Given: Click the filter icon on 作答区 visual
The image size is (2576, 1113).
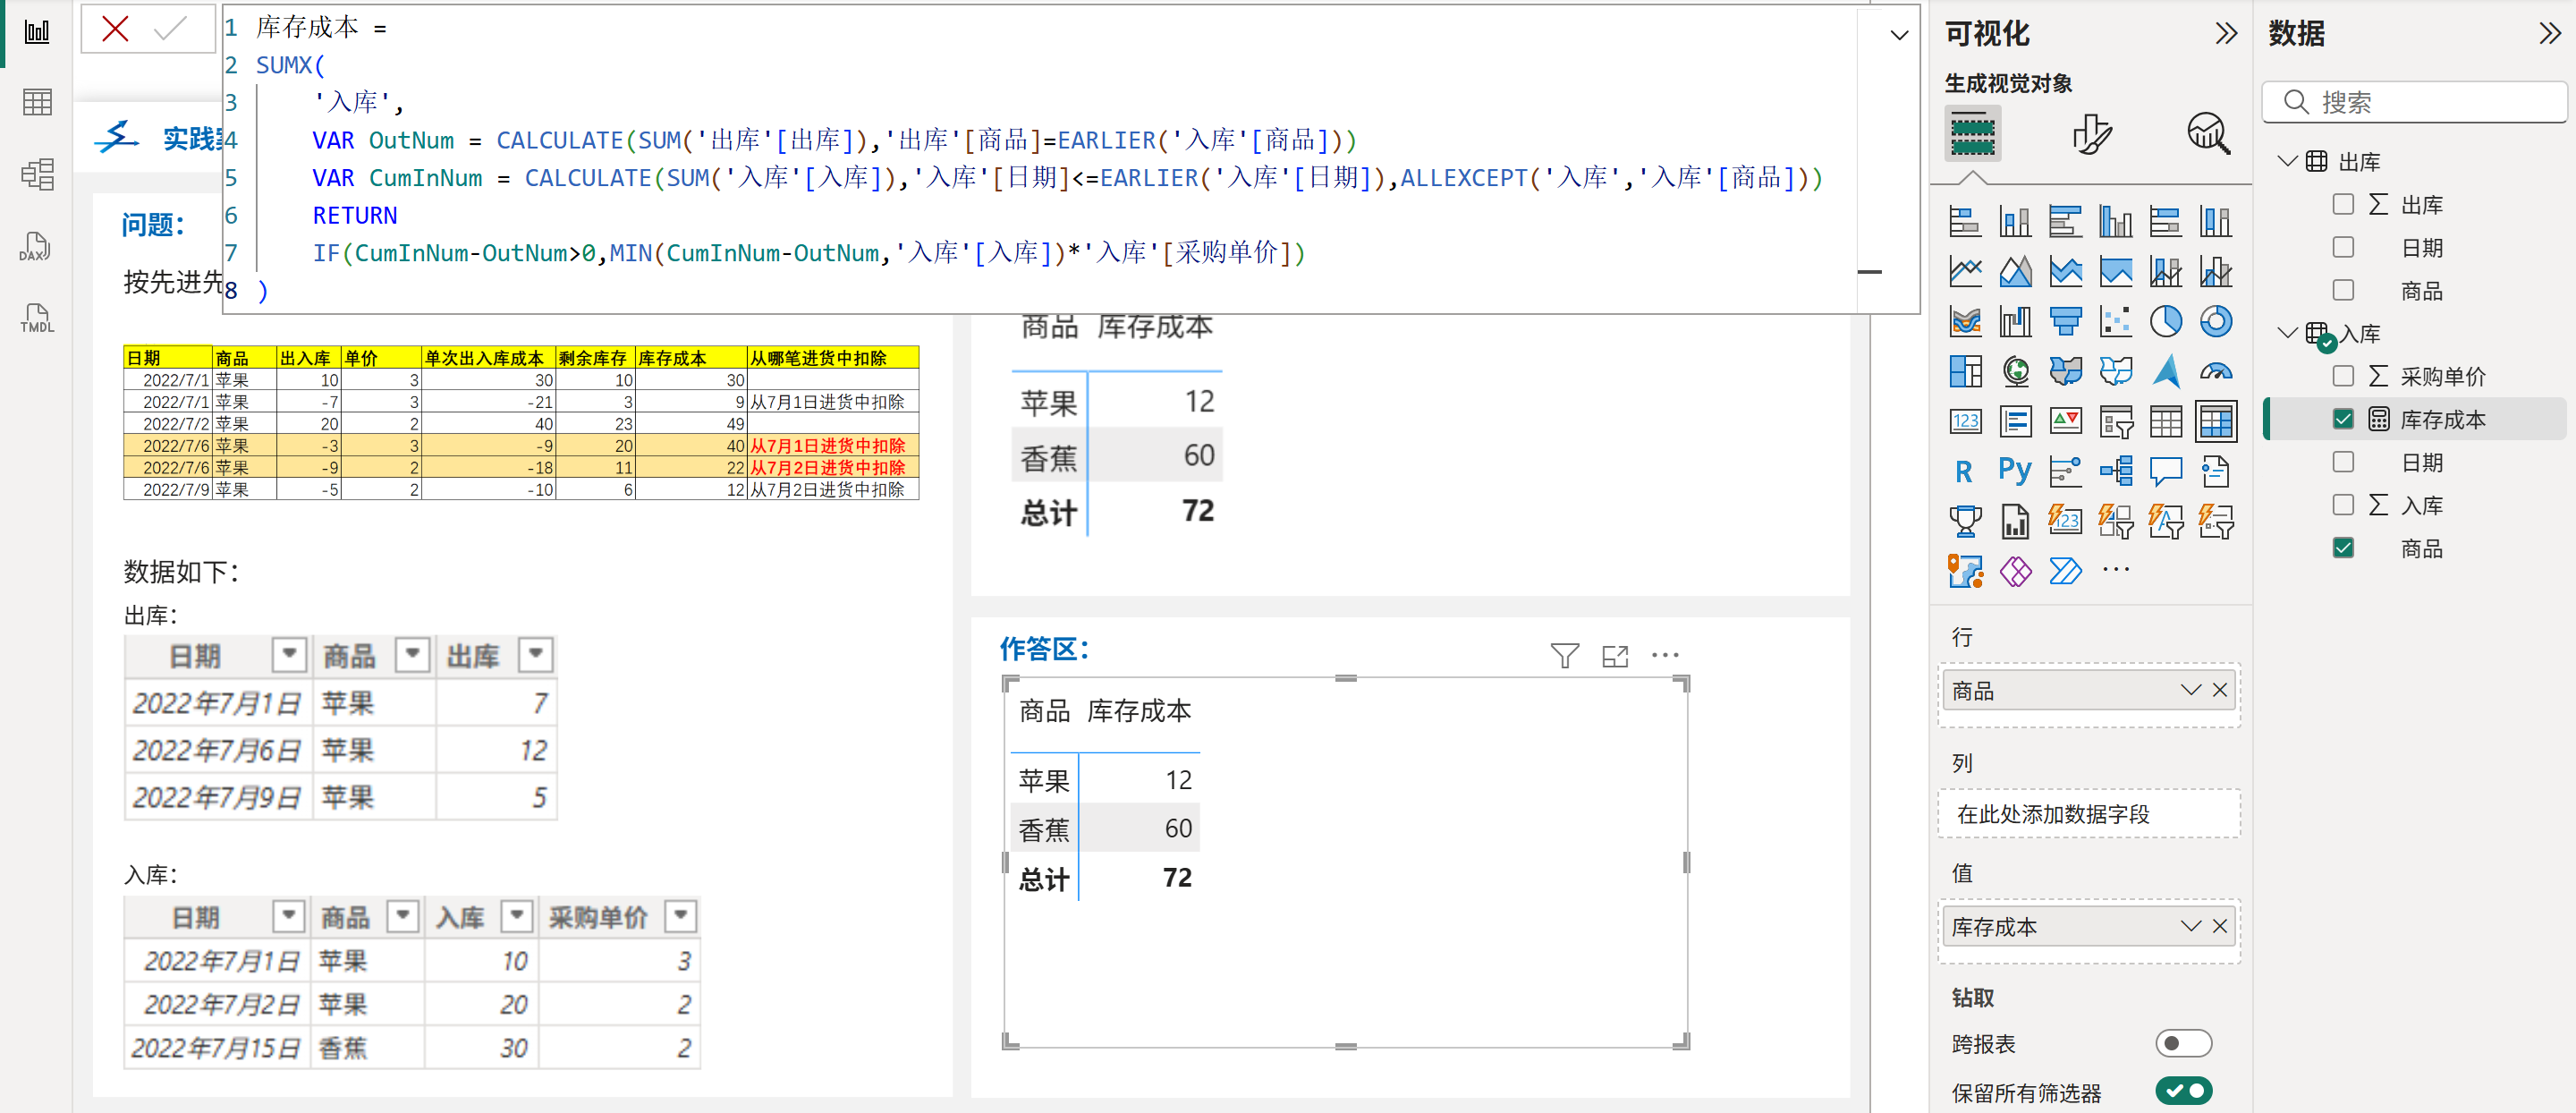Looking at the screenshot, I should coord(1564,656).
